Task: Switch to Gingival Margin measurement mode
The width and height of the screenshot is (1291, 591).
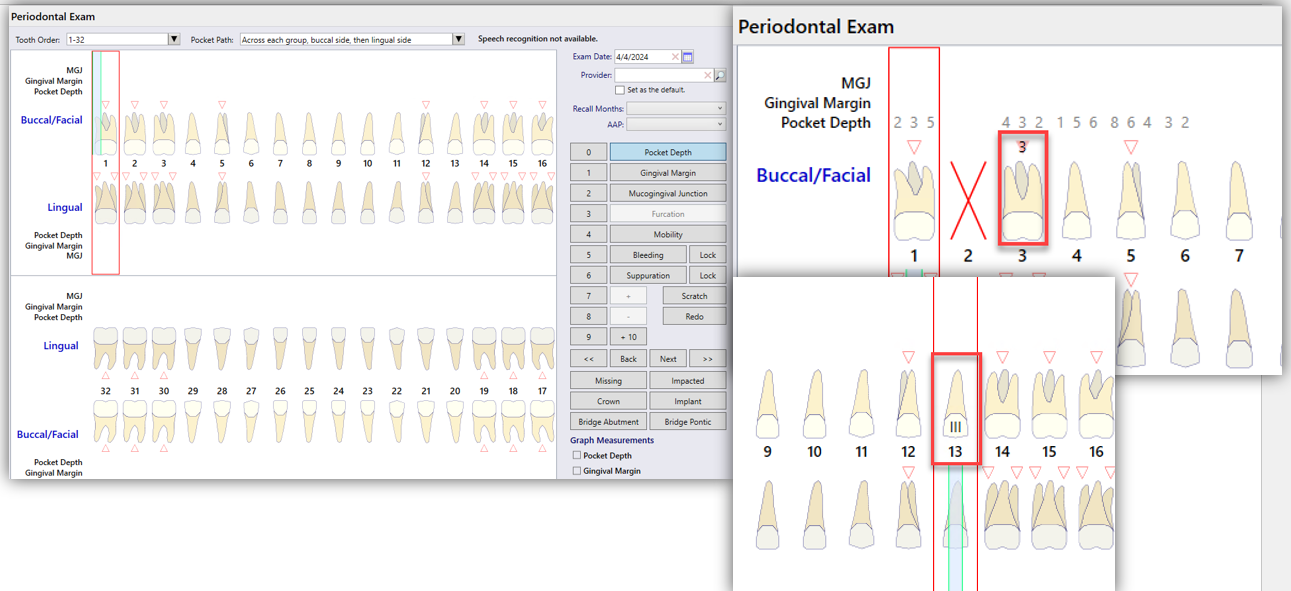Action: click(x=667, y=172)
